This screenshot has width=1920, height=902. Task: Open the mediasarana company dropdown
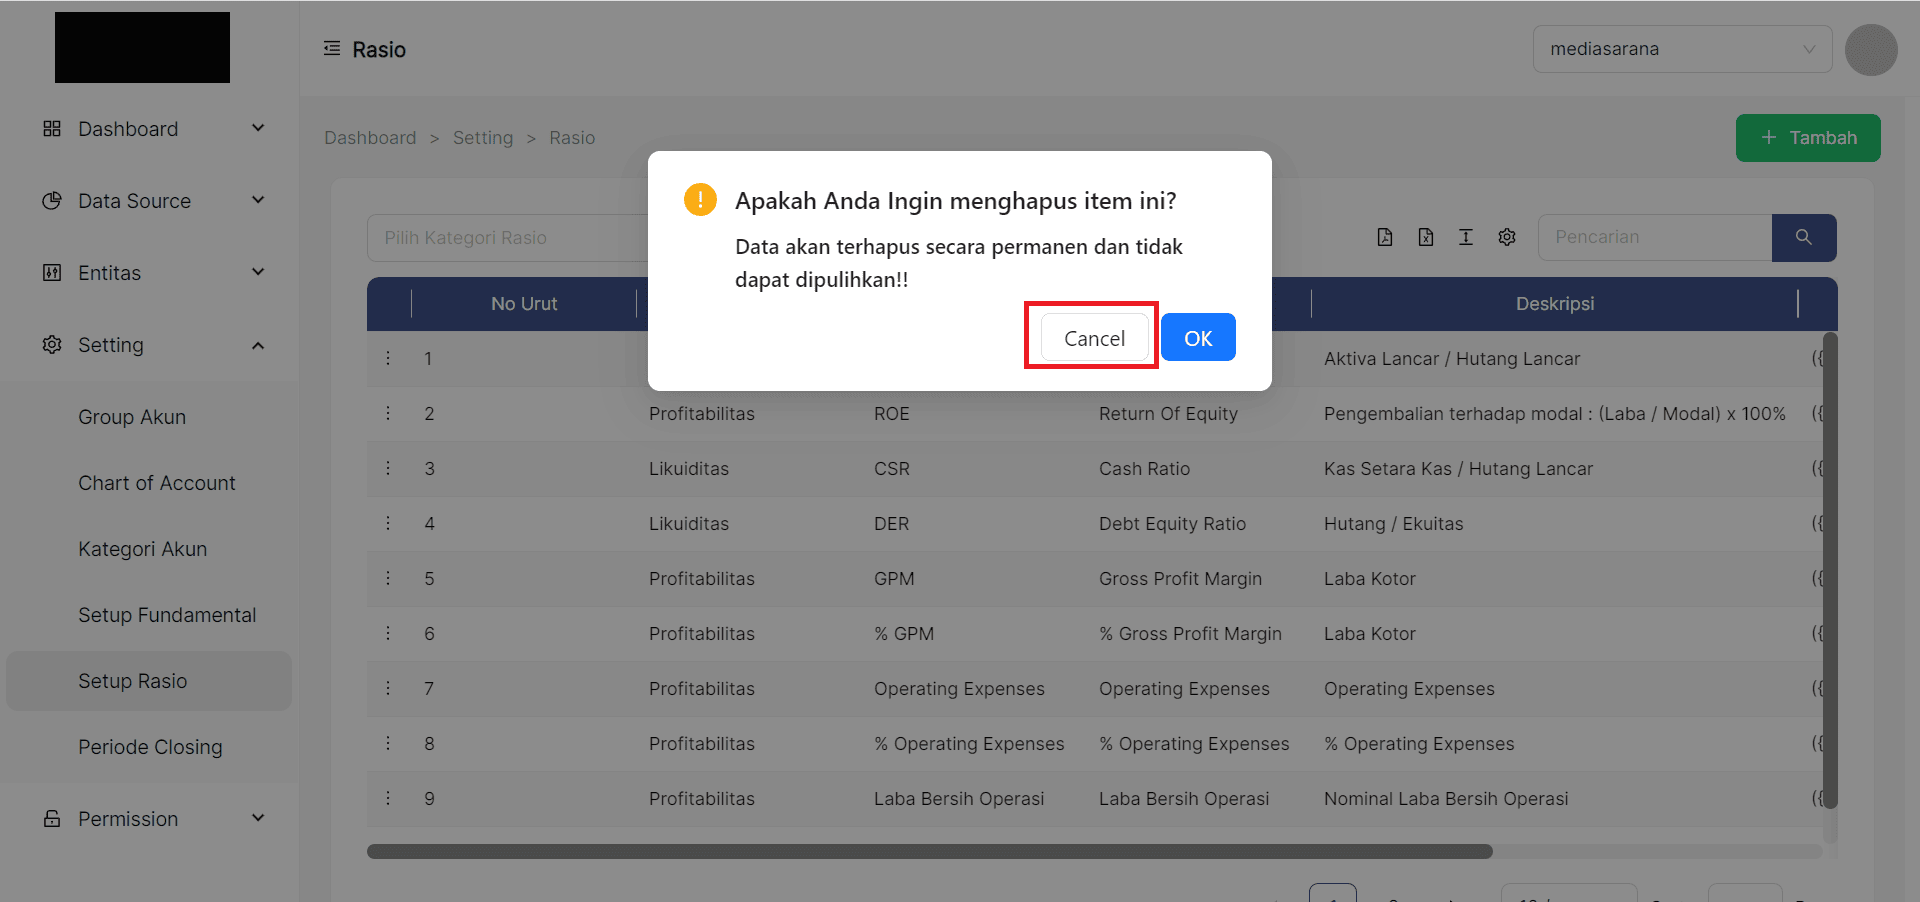[x=1681, y=49]
